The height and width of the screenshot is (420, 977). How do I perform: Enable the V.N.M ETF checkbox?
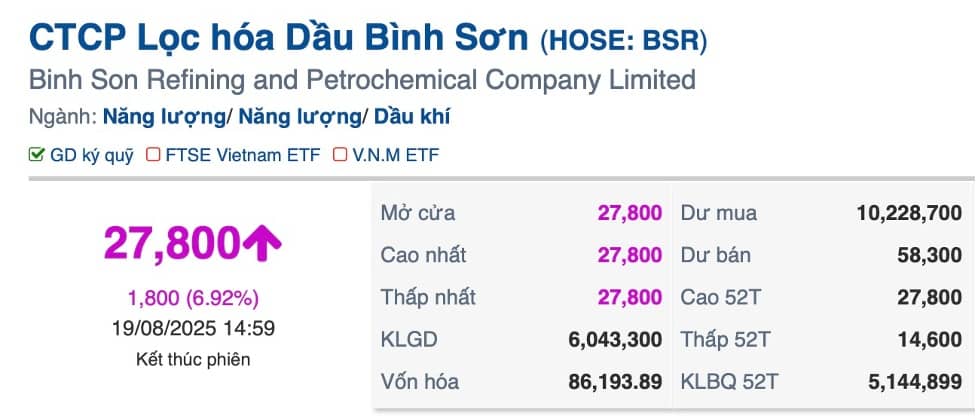[x=340, y=155]
